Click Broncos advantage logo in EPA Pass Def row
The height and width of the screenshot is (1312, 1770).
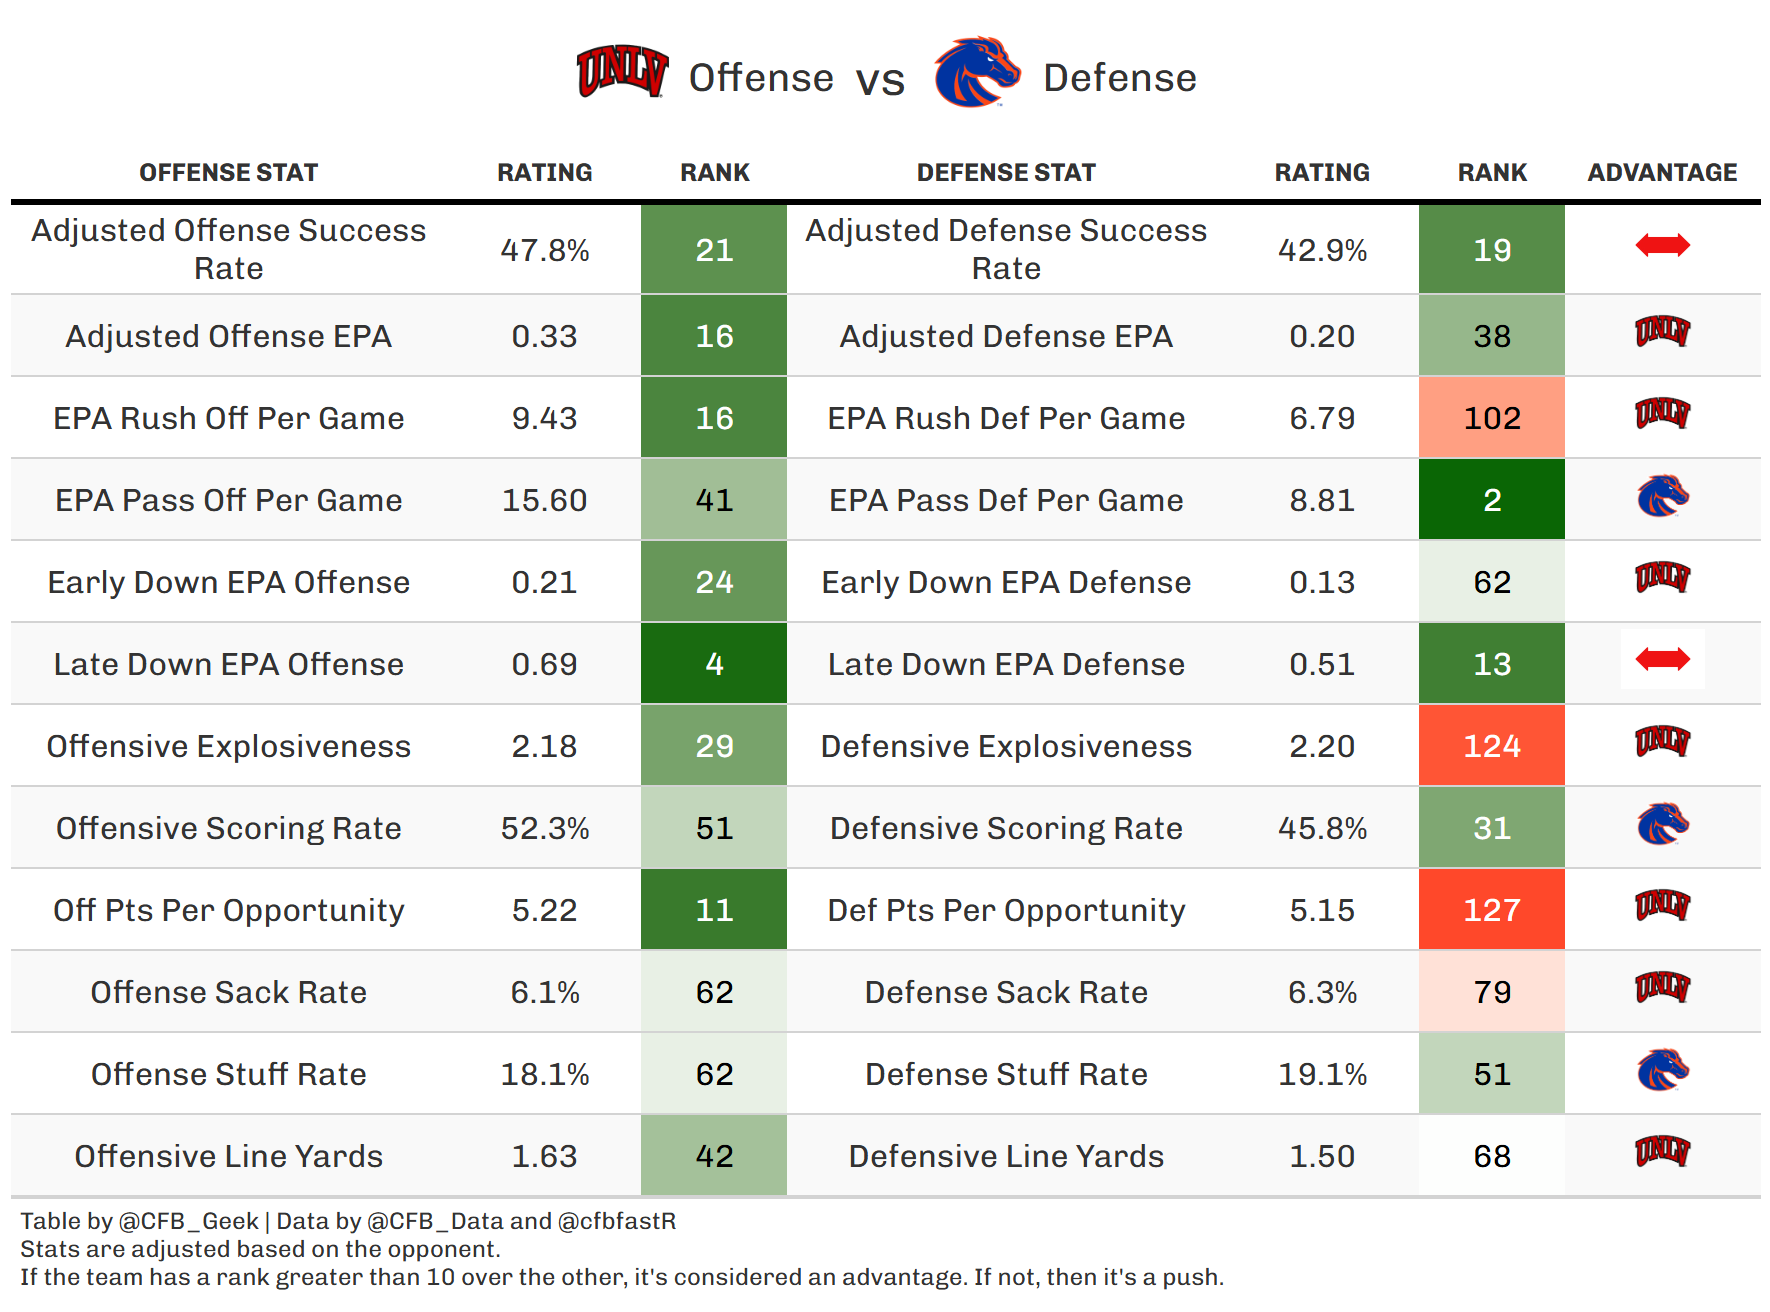pos(1662,496)
